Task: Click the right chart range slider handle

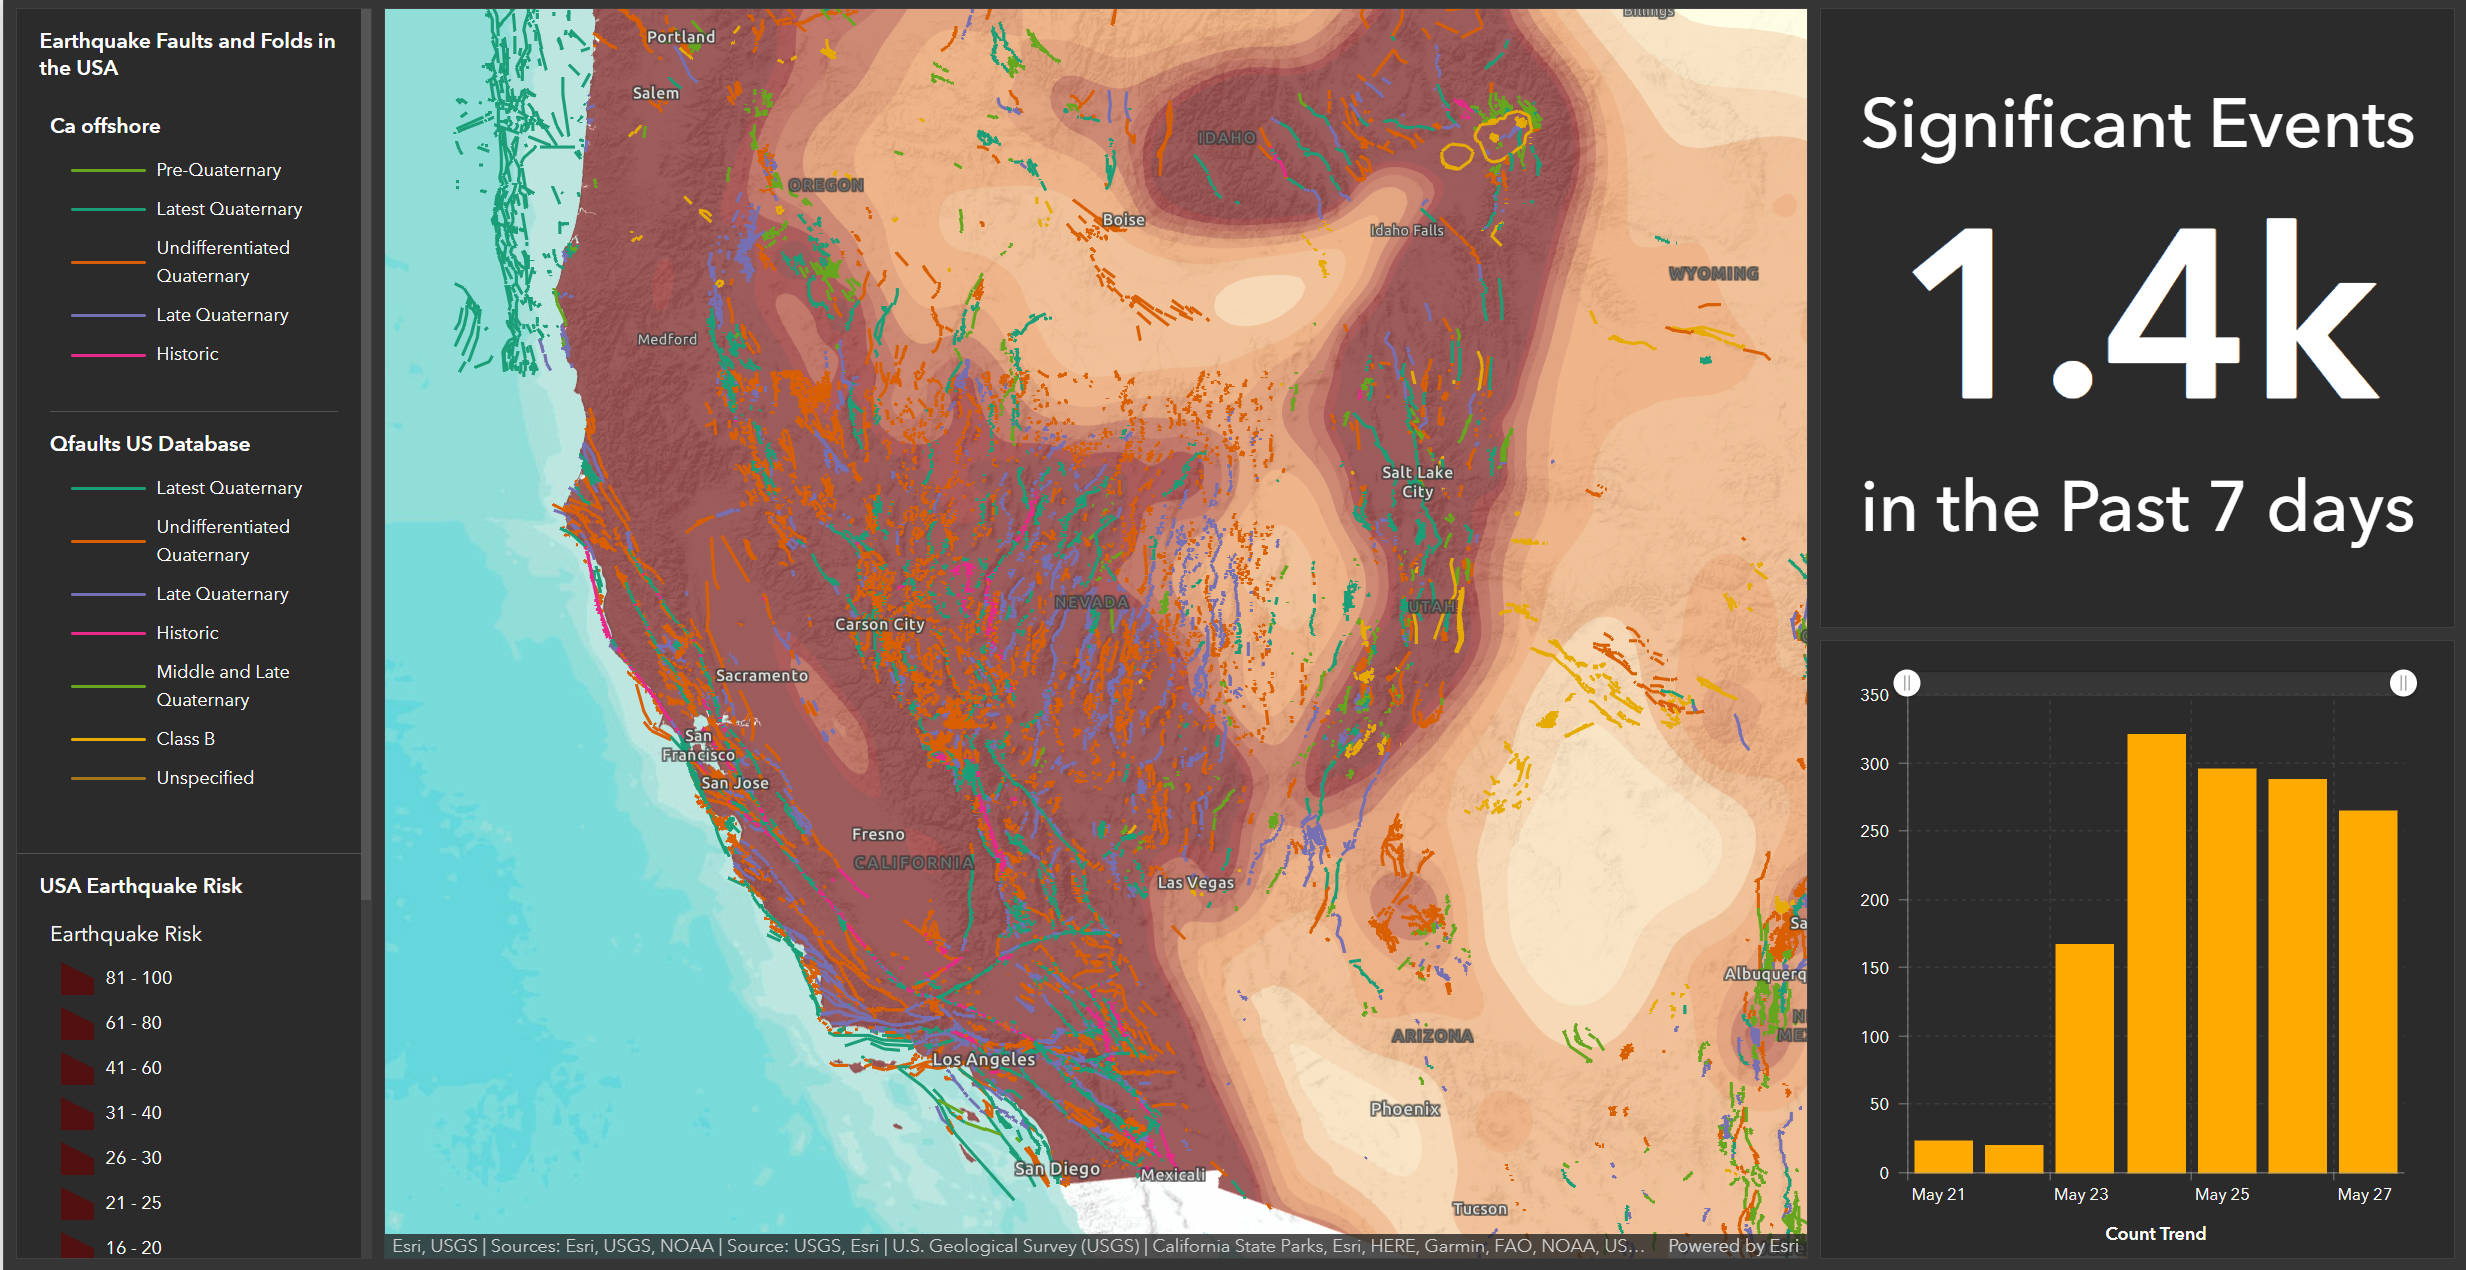Action: pos(2403,683)
